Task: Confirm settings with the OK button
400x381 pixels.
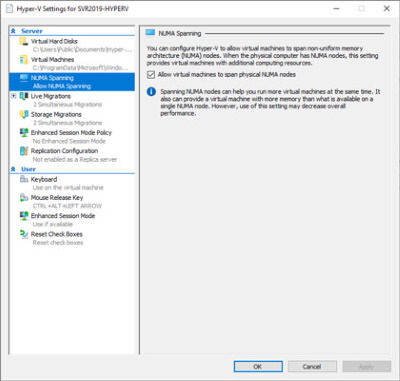Action: coord(258,367)
